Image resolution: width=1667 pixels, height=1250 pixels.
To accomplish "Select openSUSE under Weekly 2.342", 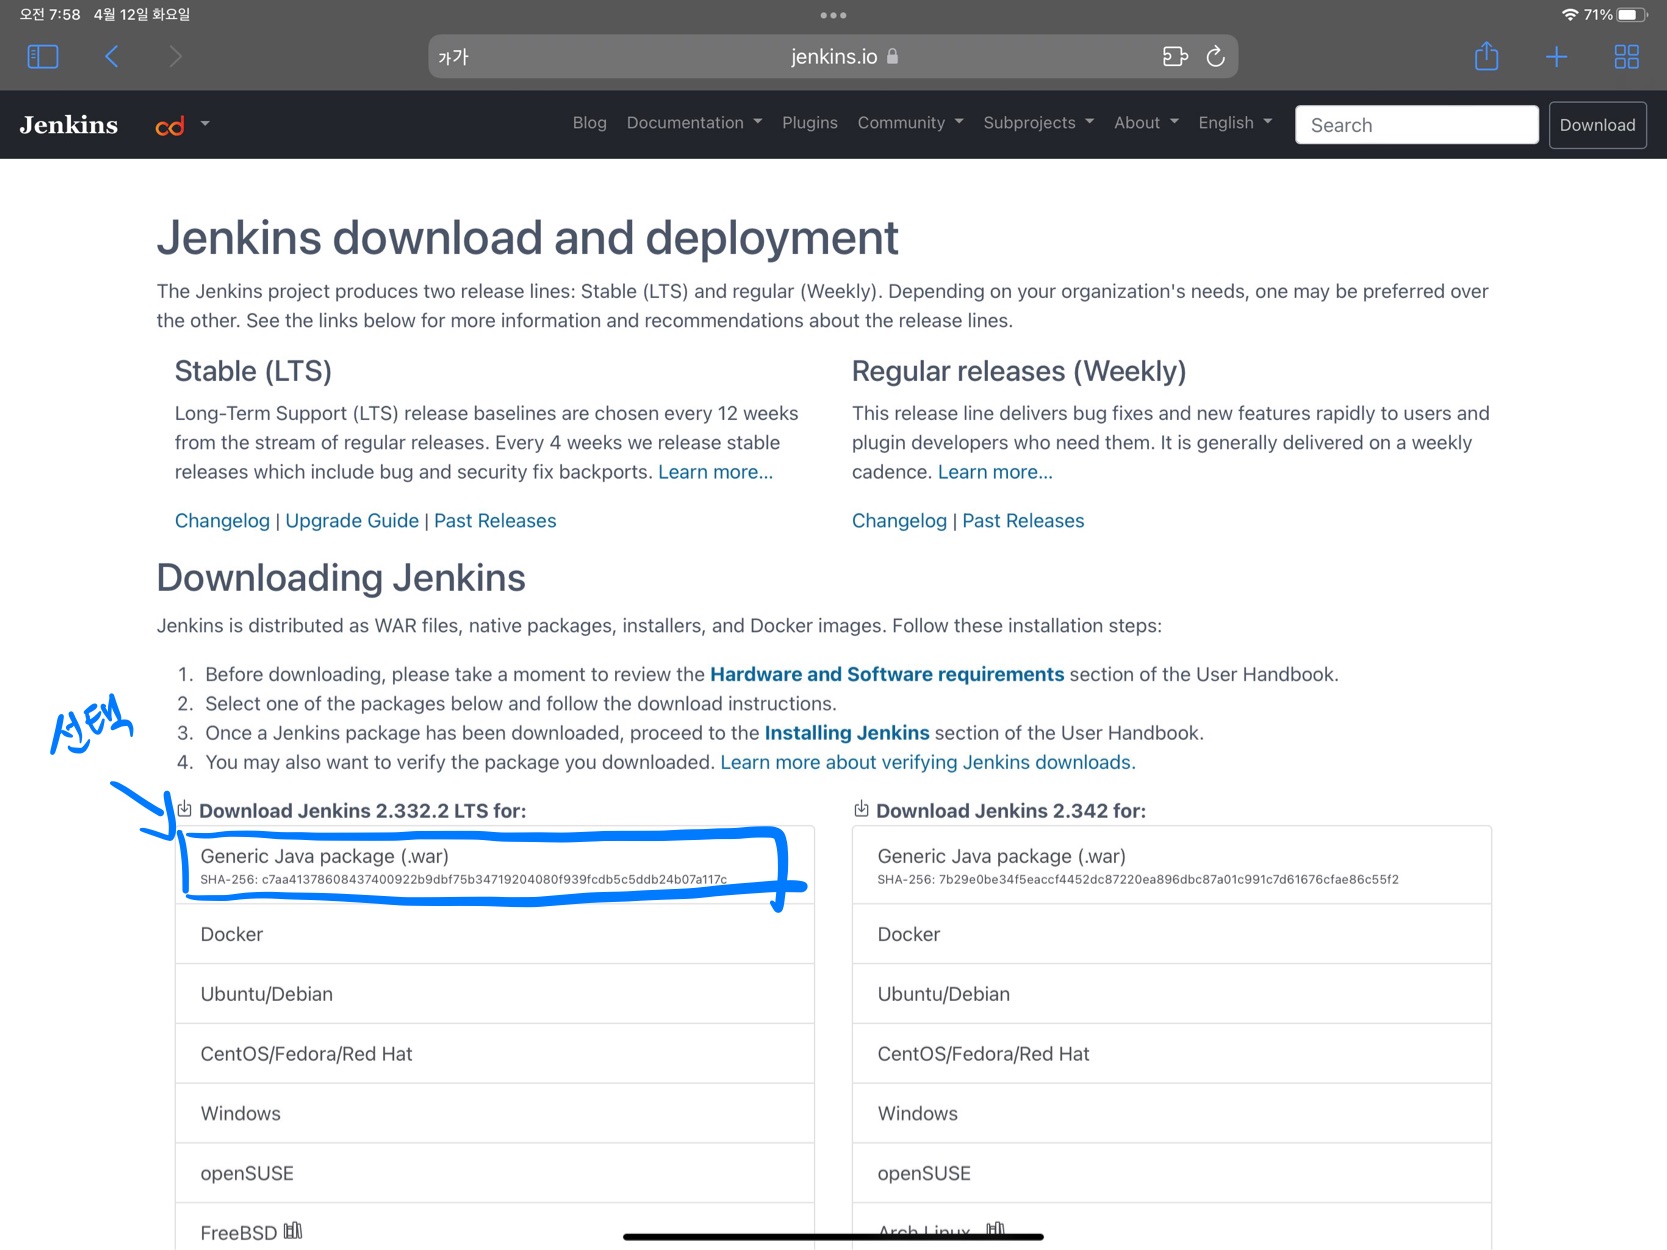I will pyautogui.click(x=1172, y=1173).
